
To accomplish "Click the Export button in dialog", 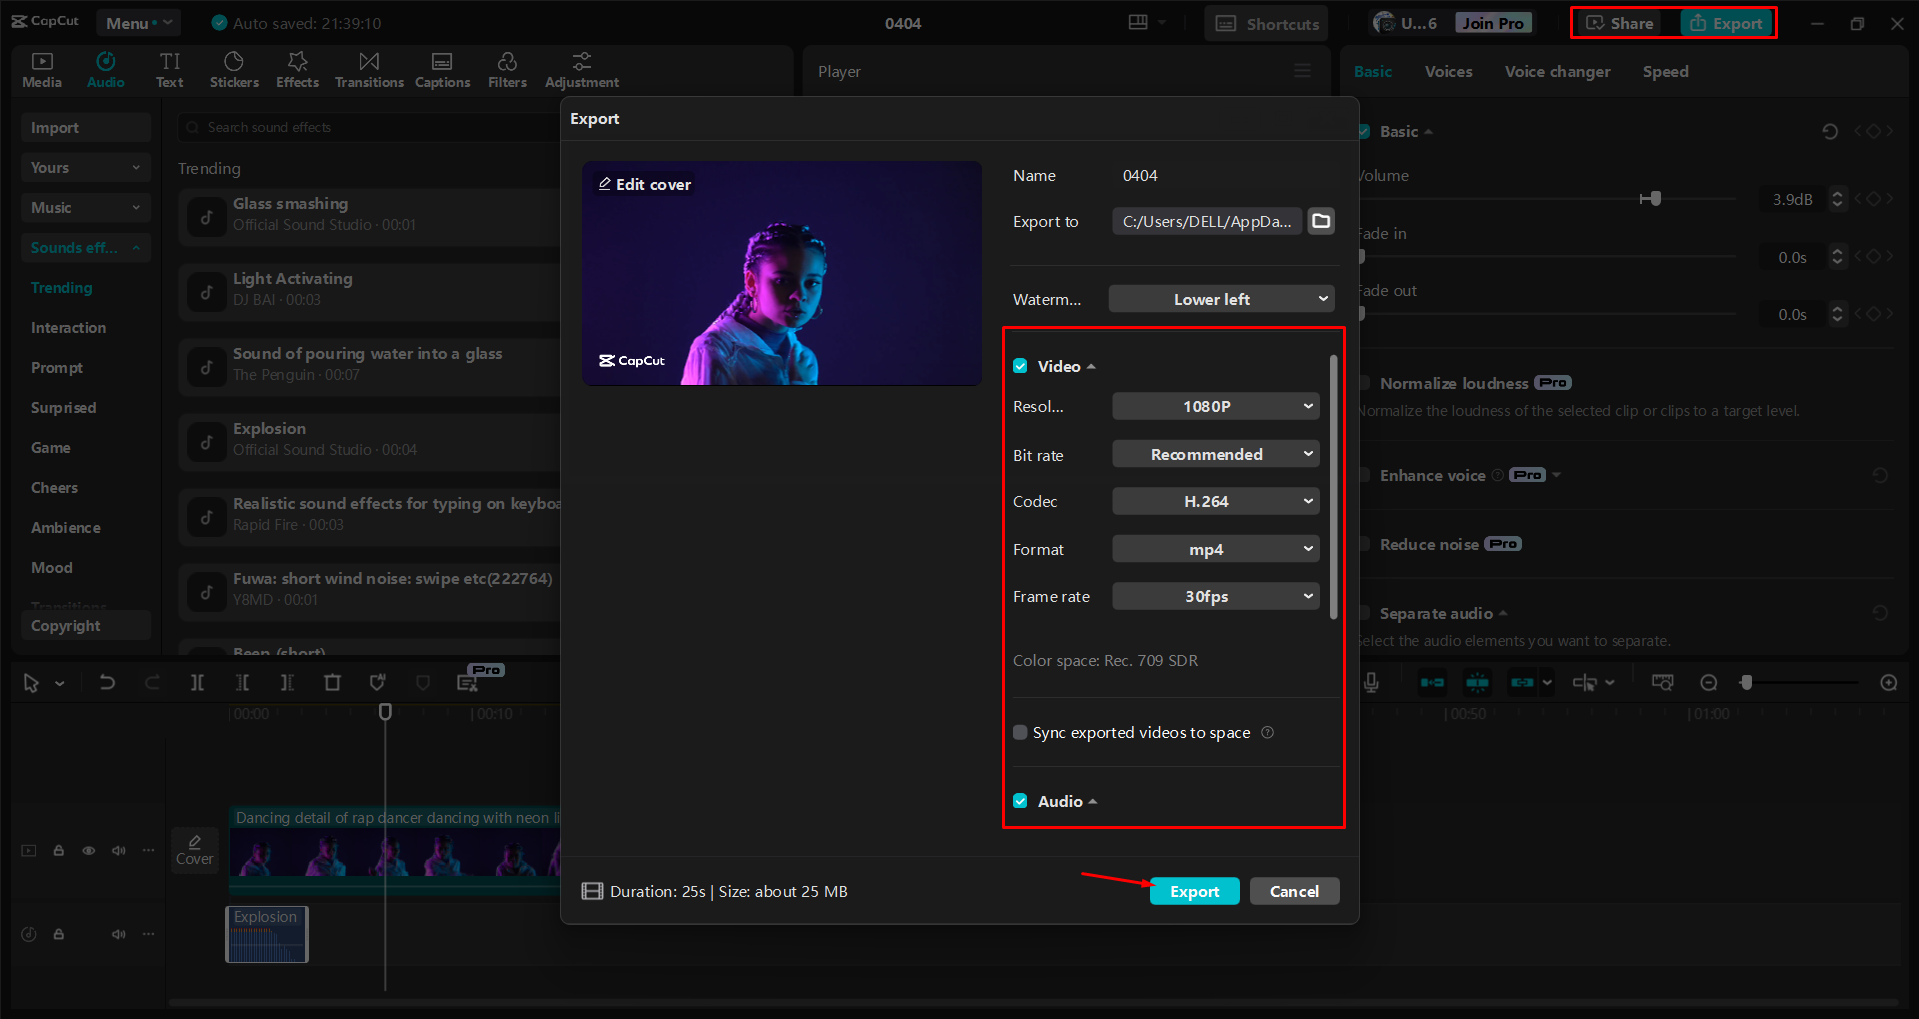I will 1194,891.
